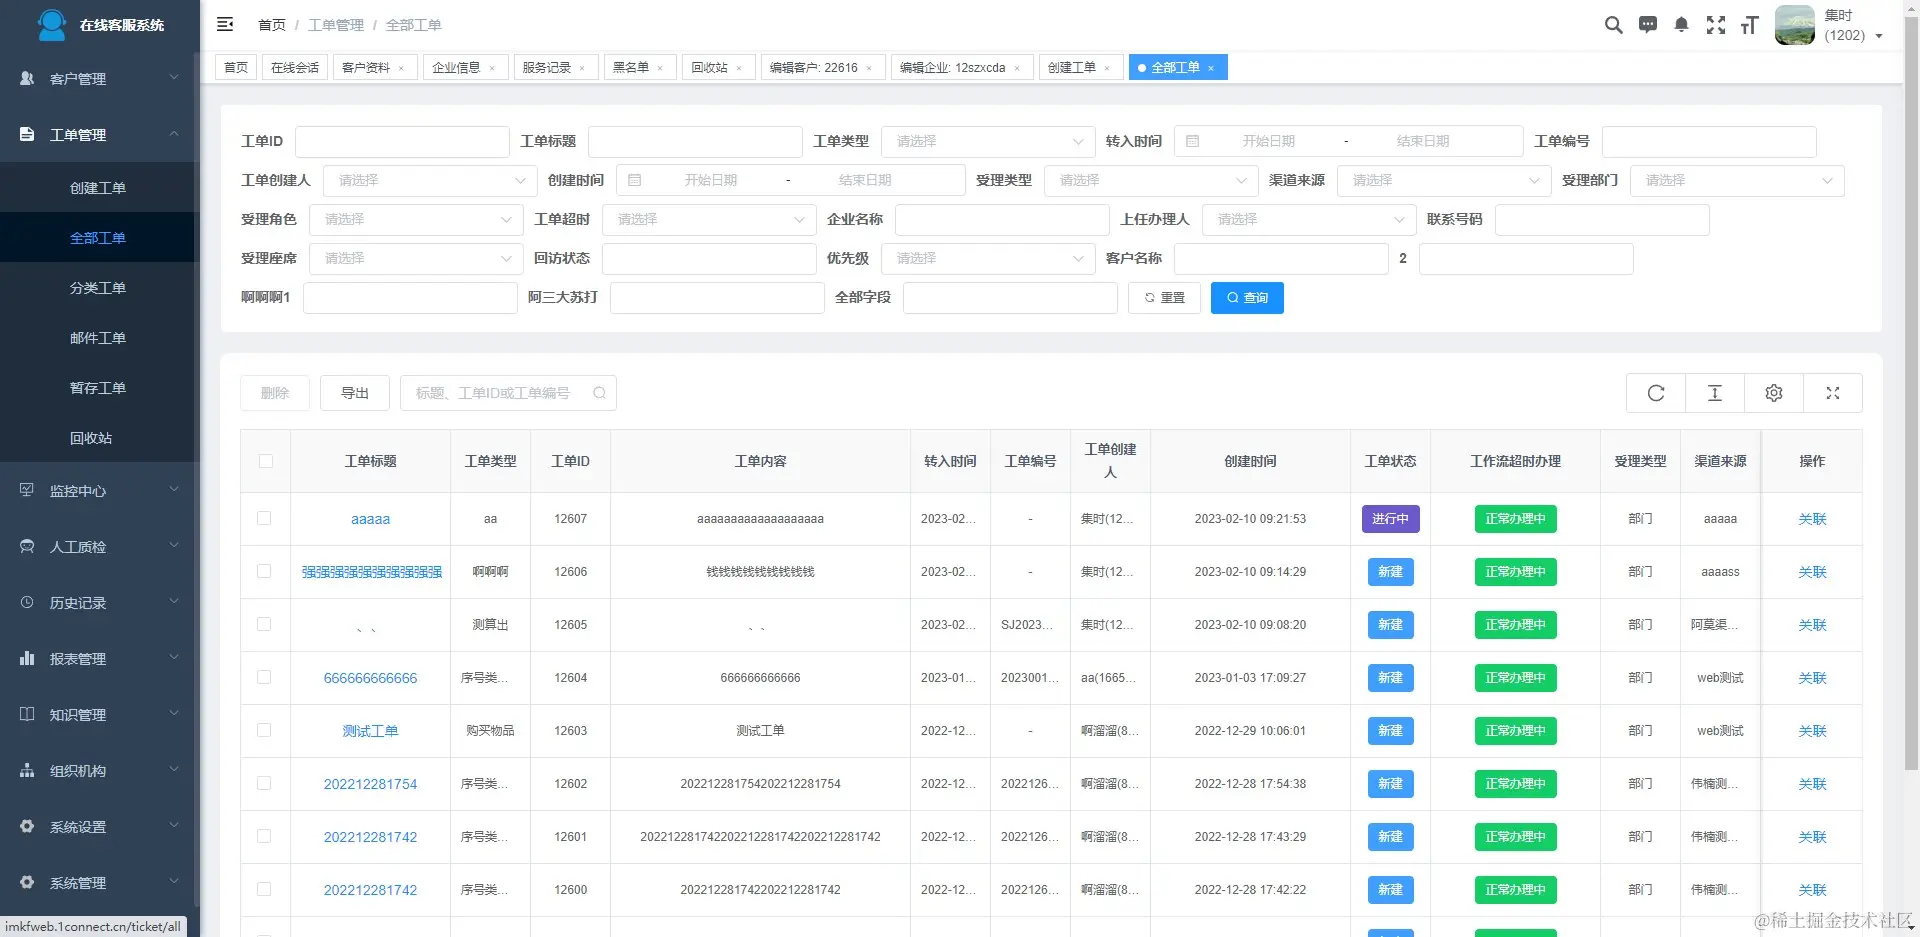Viewport: 1920px width, 937px height.
Task: Open the chat messages icon in header
Action: (x=1648, y=25)
